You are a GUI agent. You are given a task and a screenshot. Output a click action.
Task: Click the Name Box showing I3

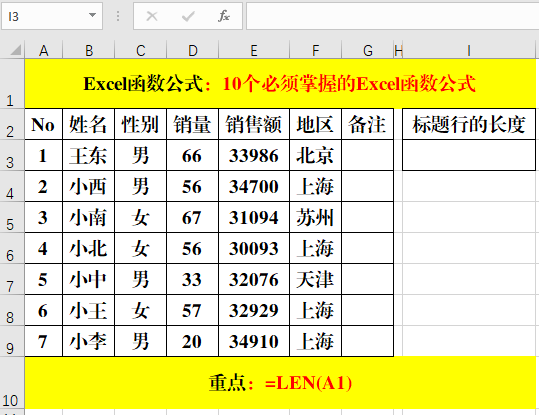[52, 16]
